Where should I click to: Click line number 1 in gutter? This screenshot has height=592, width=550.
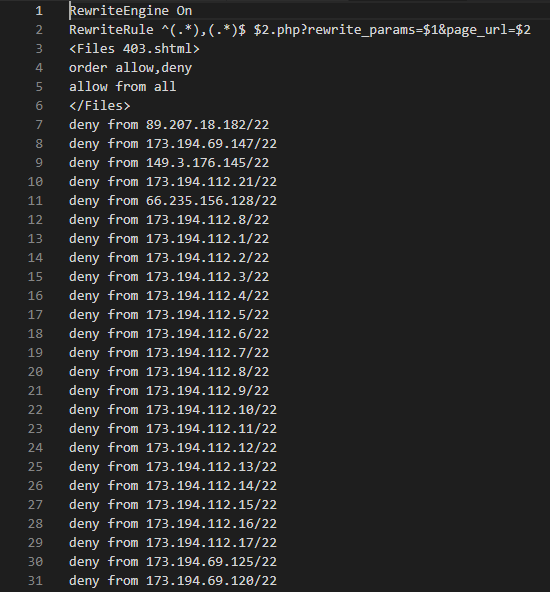coord(39,11)
